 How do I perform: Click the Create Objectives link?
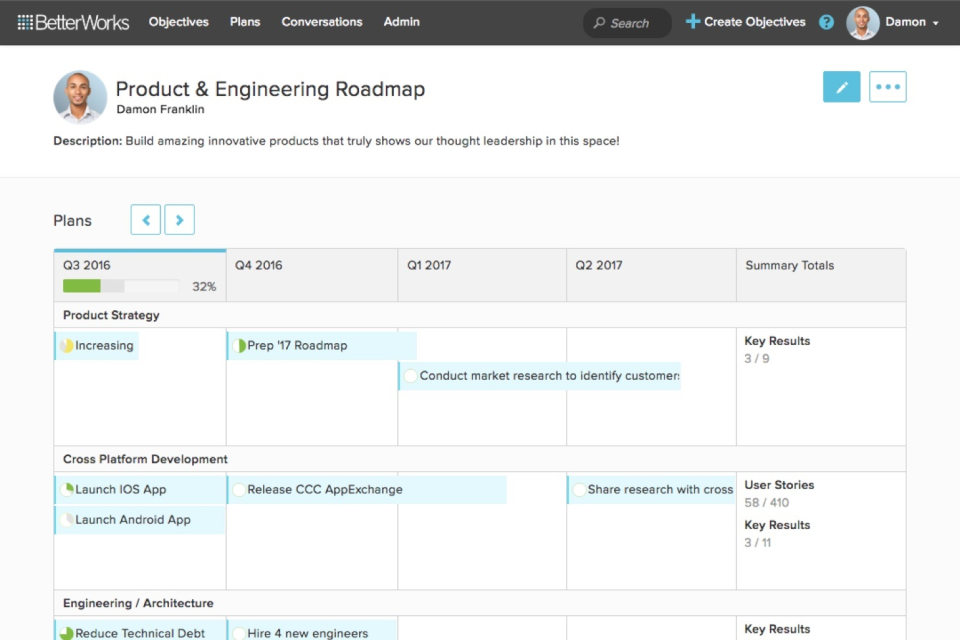click(x=754, y=22)
